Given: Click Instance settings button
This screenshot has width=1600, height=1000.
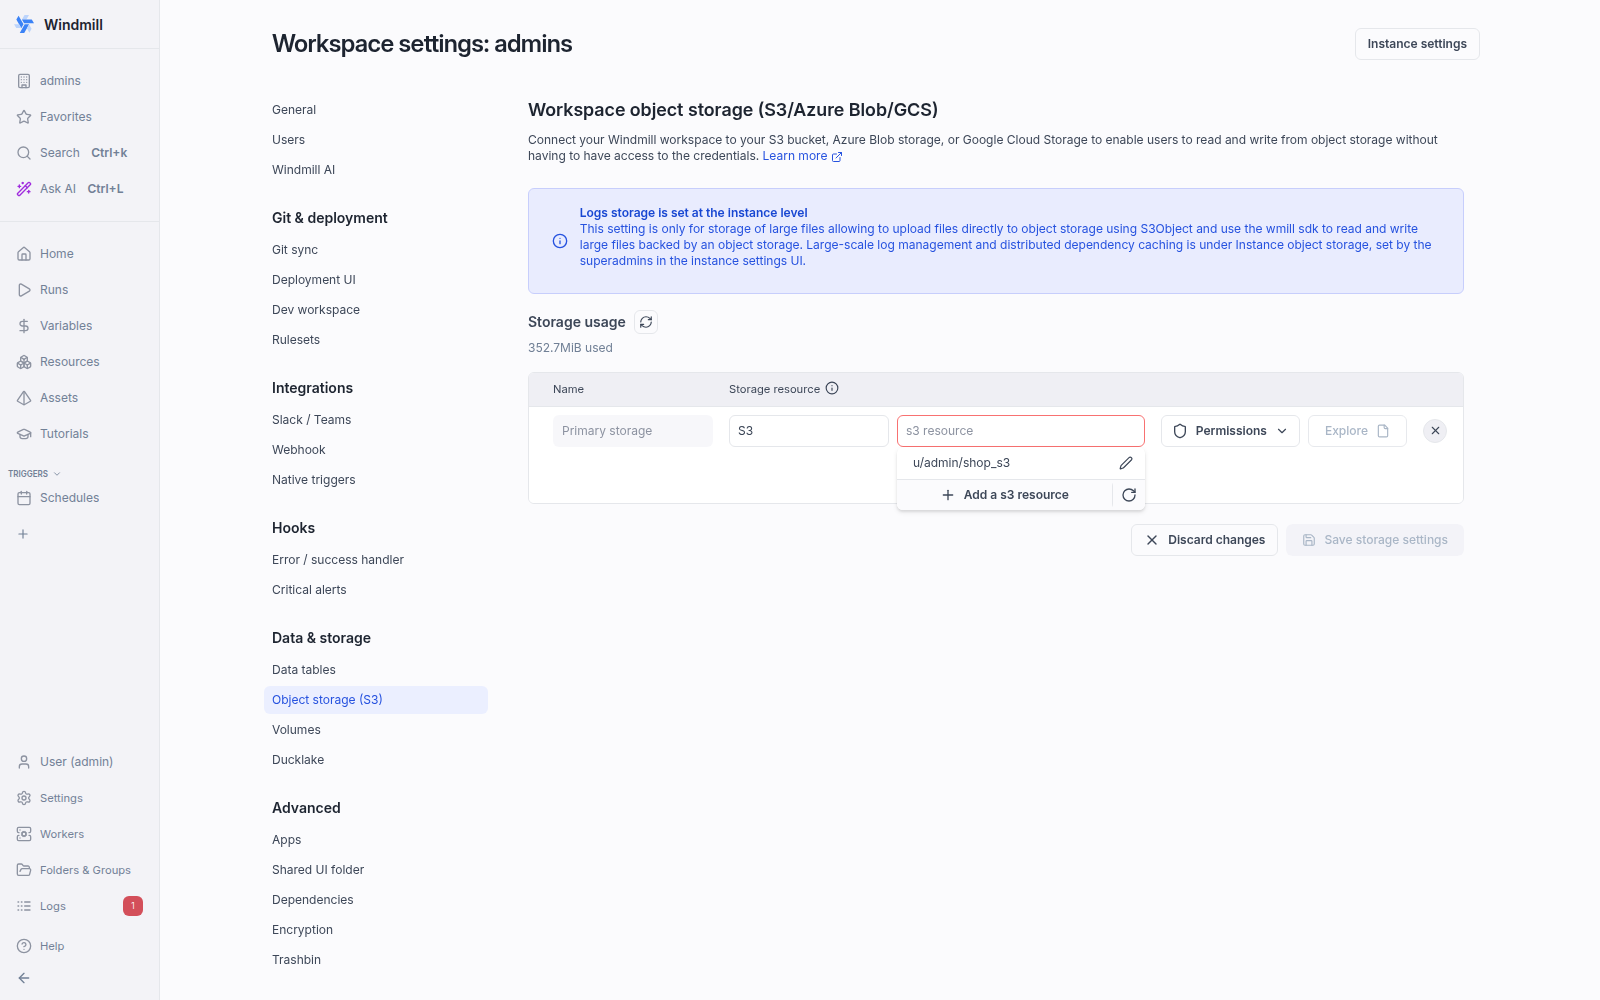Looking at the screenshot, I should (x=1417, y=44).
